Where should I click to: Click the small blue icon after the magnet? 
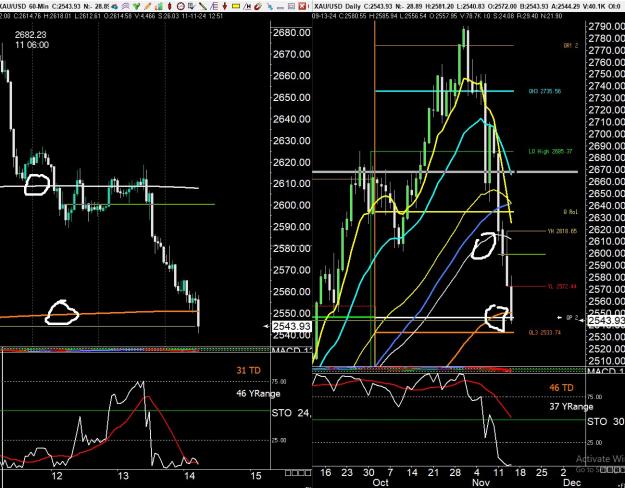(x=270, y=7)
